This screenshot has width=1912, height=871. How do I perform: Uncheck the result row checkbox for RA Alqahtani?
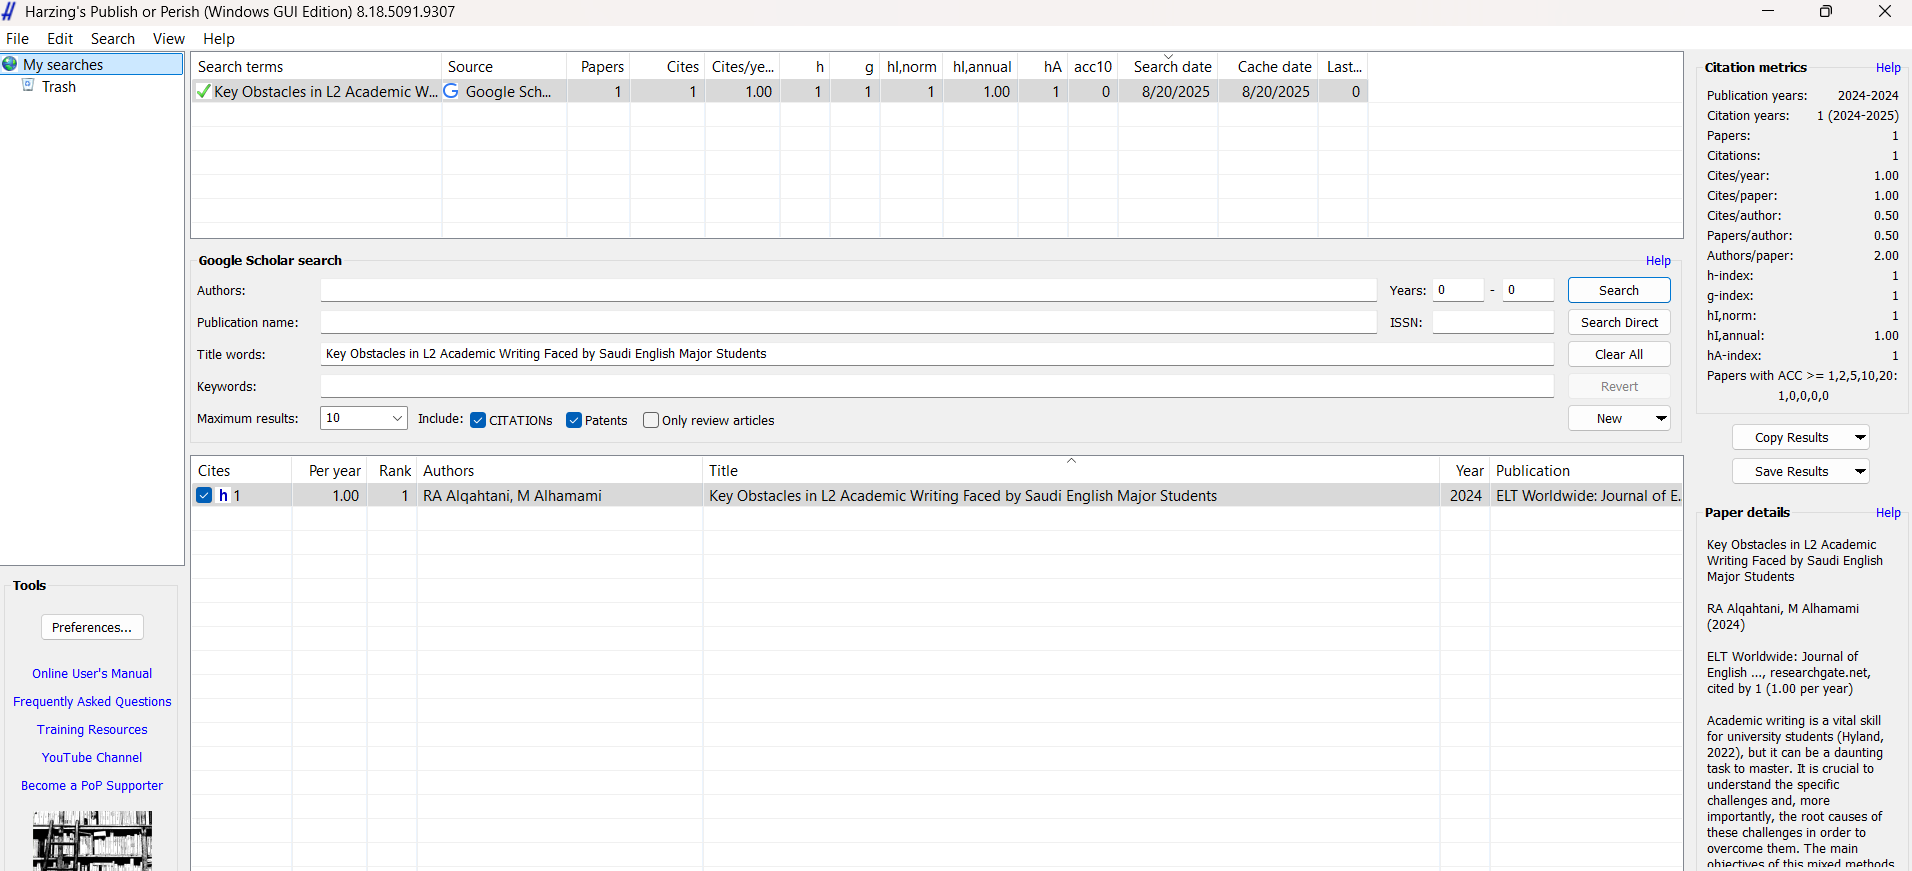pos(204,495)
